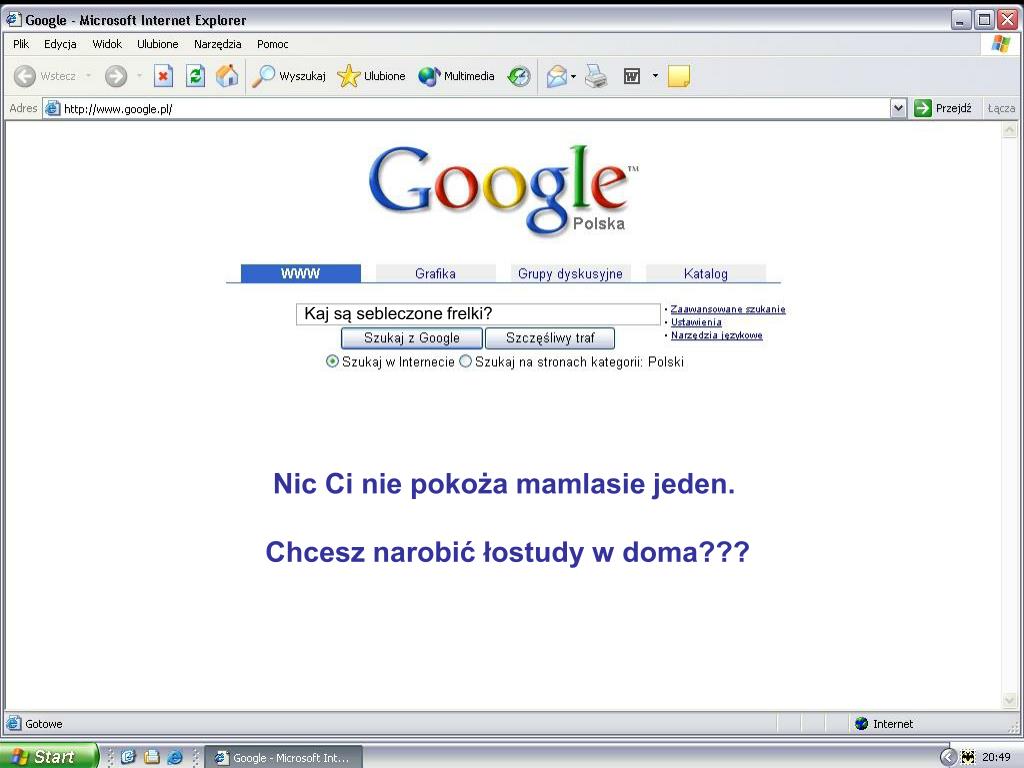
Task: Open the address bar dropdown list
Action: coord(898,108)
